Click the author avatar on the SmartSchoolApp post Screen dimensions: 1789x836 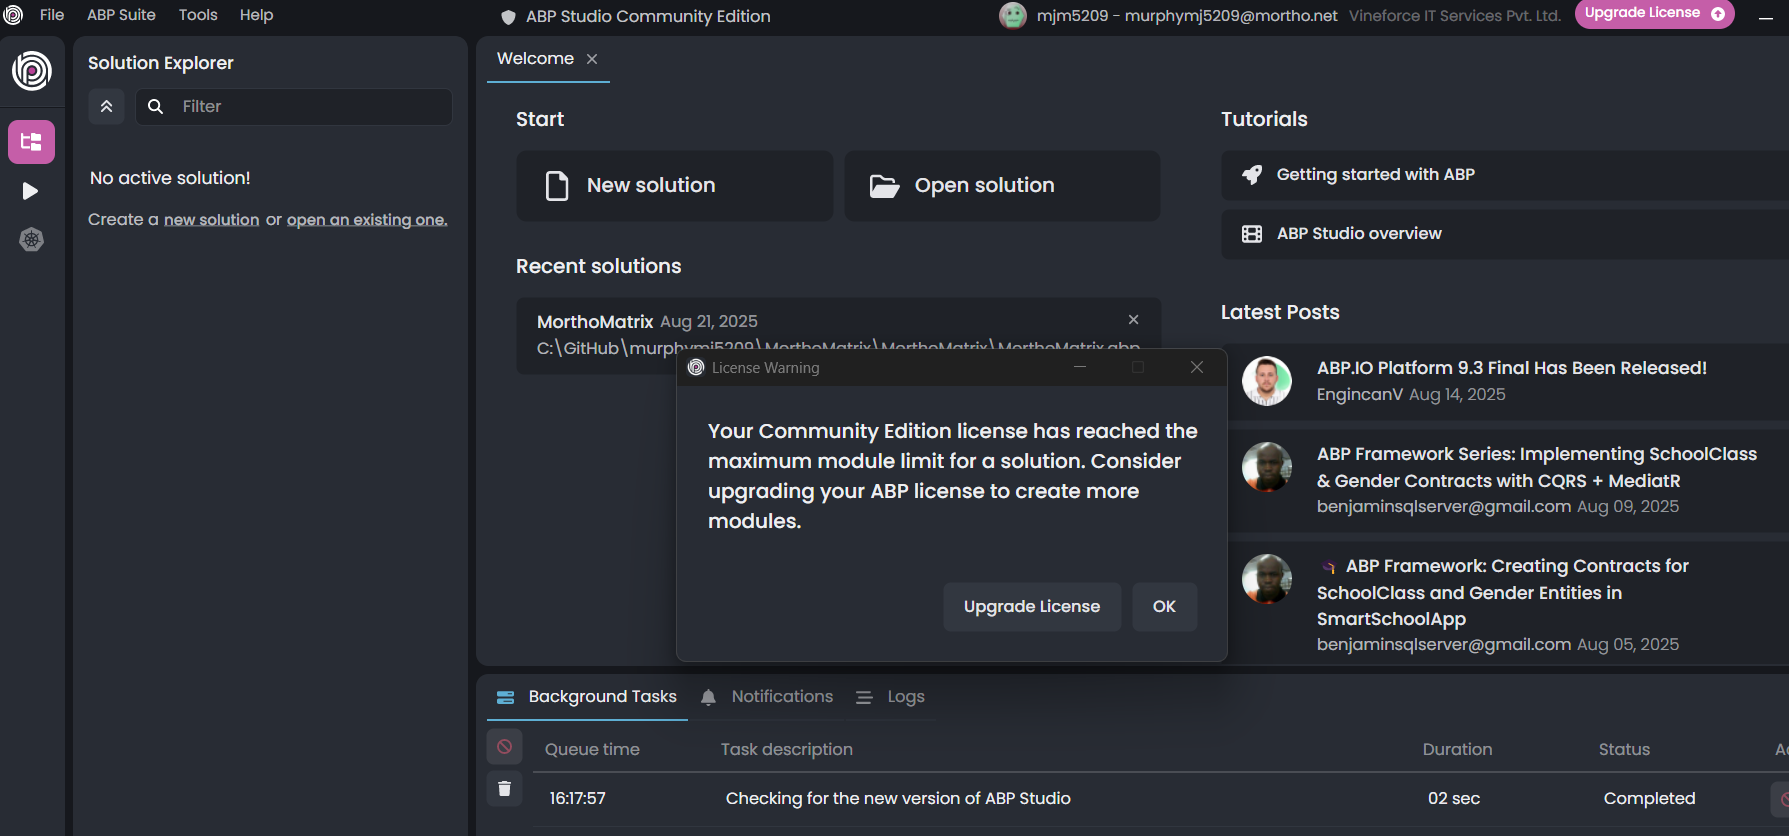(1267, 579)
